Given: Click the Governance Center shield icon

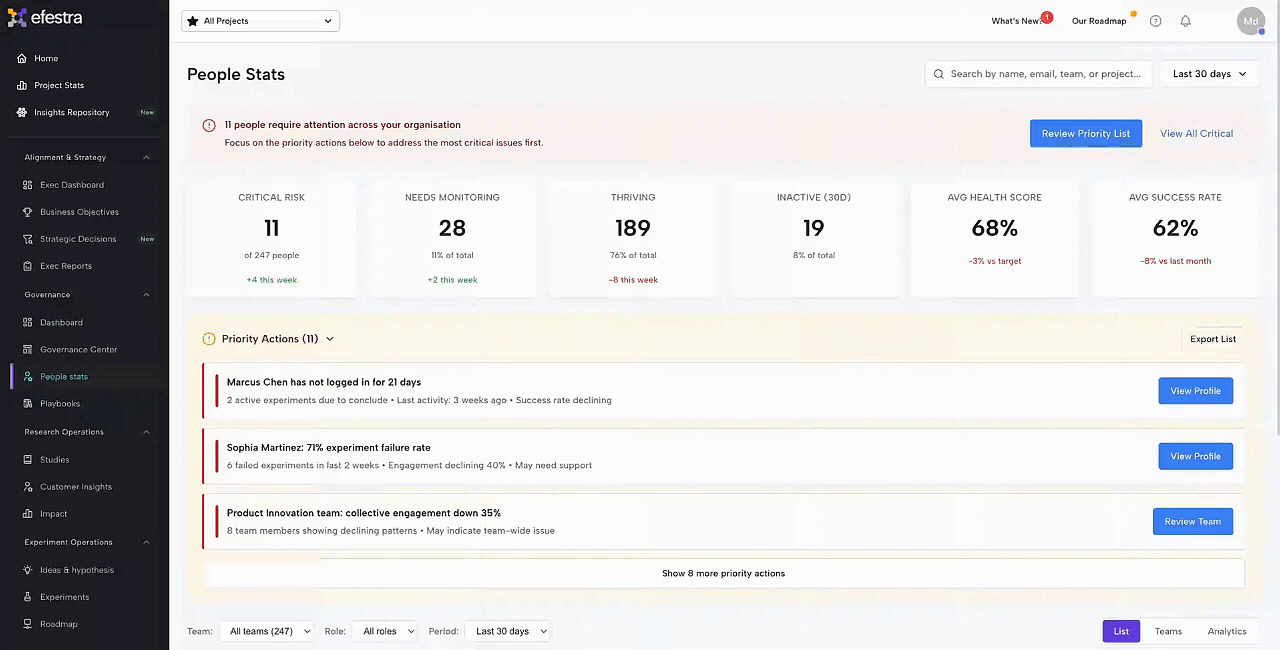Looking at the screenshot, I should pos(28,350).
